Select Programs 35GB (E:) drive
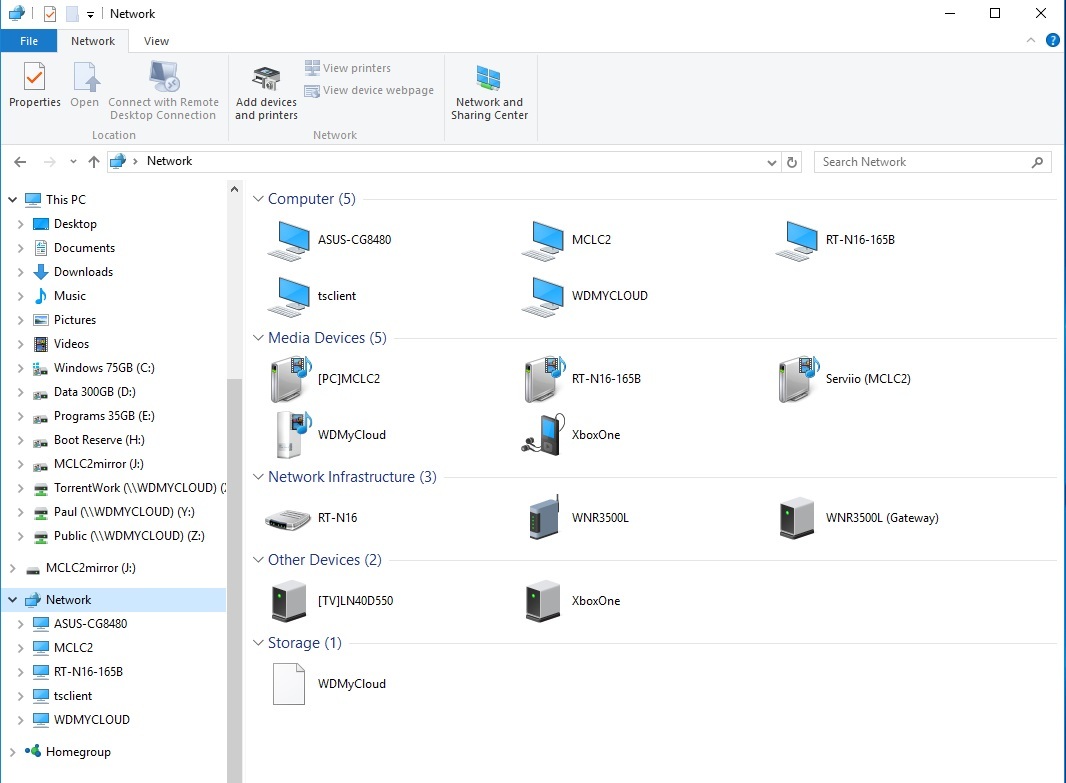 (x=104, y=416)
